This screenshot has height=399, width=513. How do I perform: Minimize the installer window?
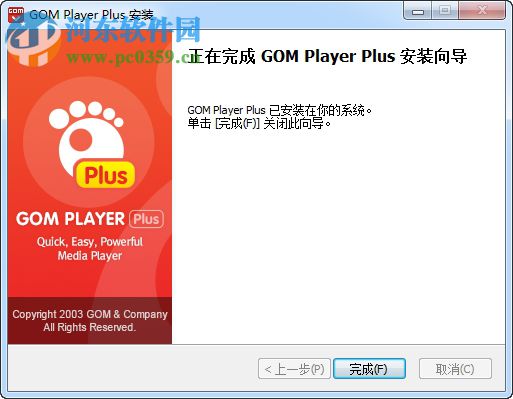coord(417,10)
